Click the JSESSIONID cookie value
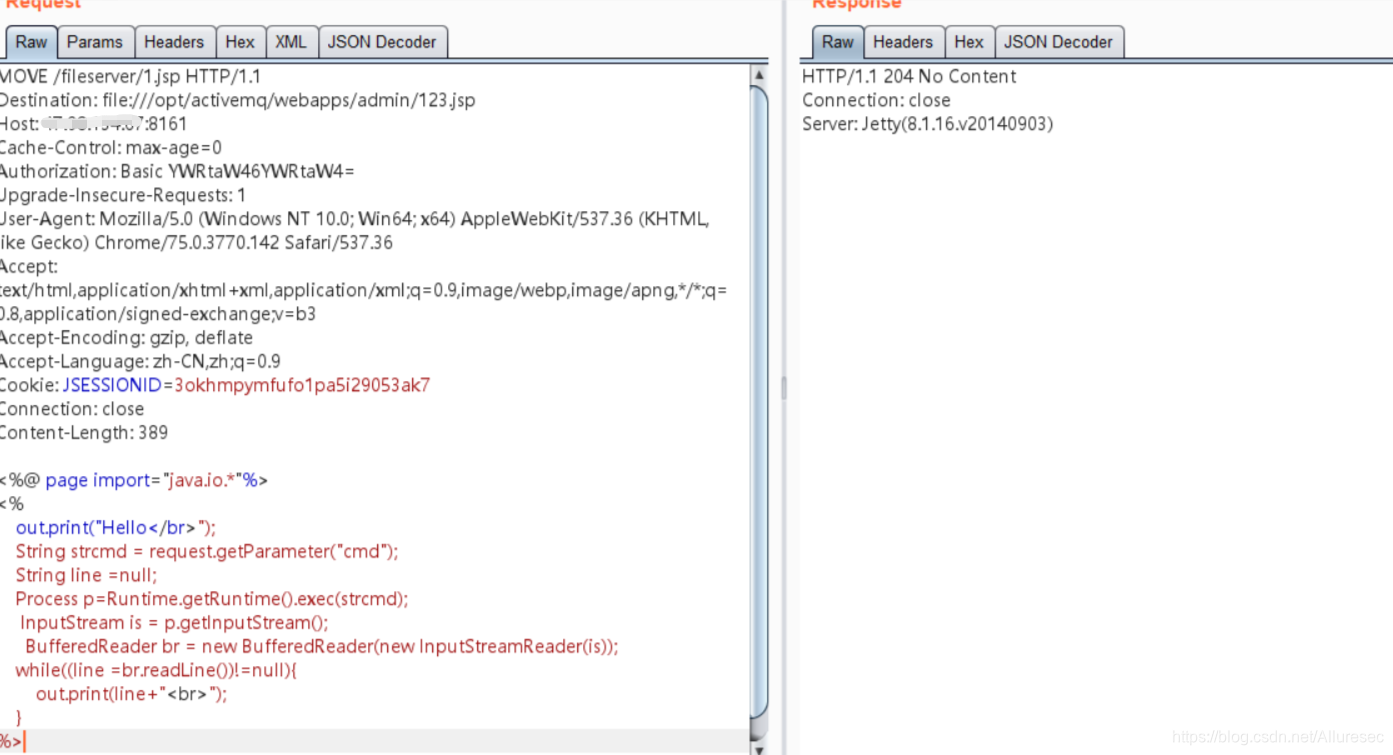 [302, 385]
